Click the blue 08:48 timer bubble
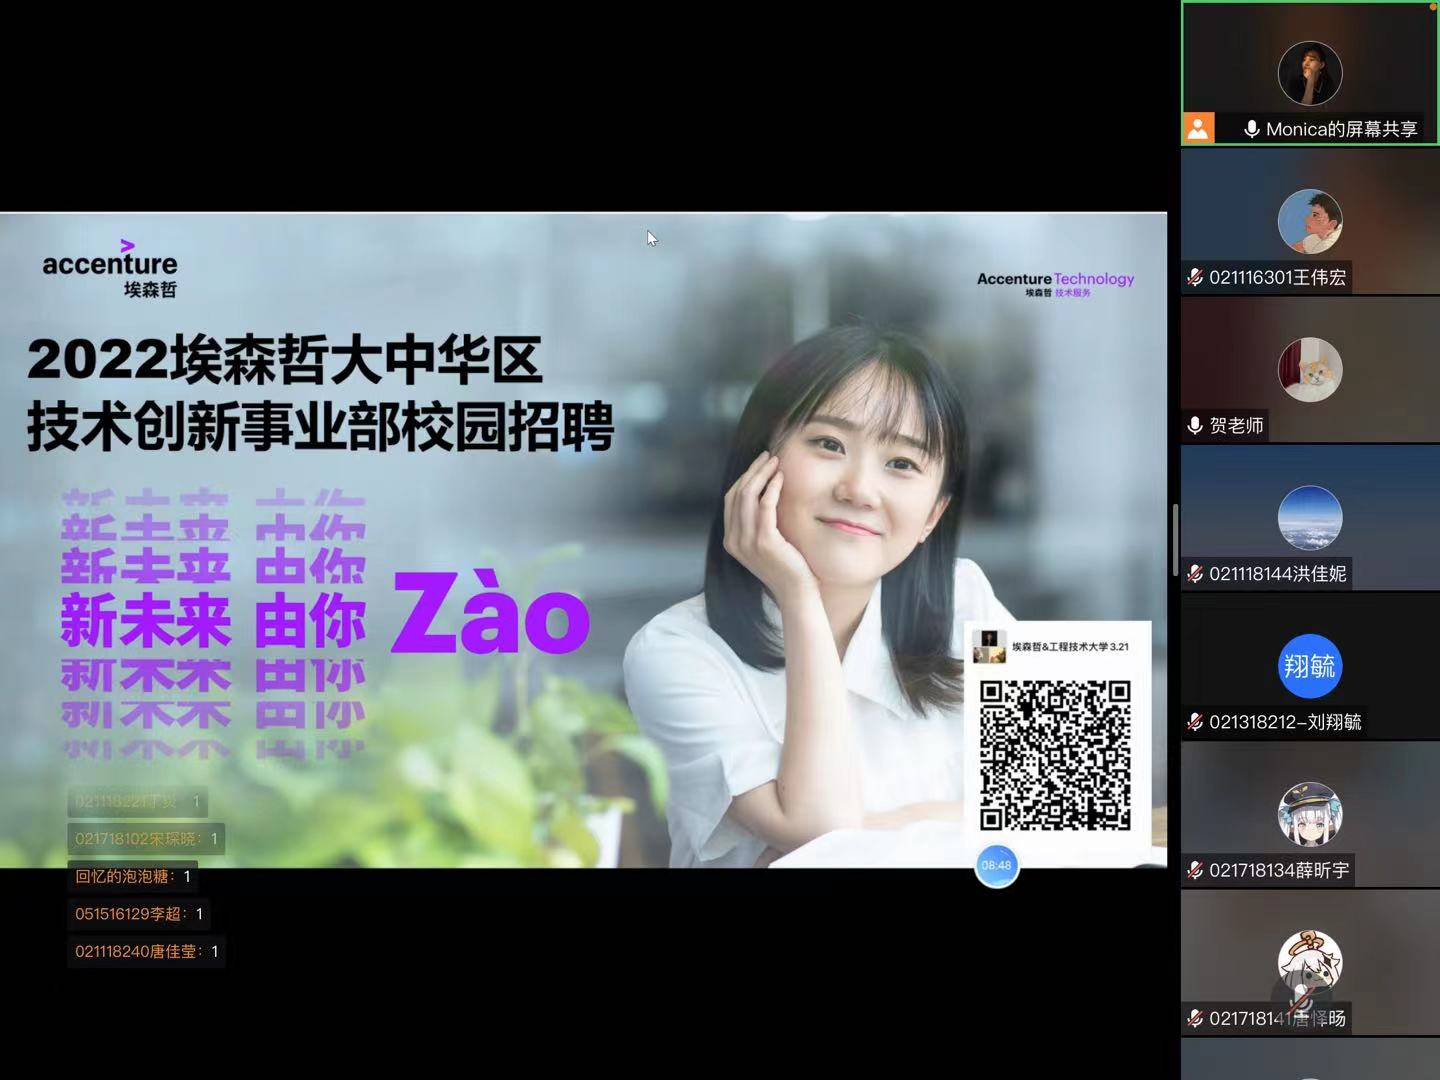The image size is (1440, 1080). pyautogui.click(x=996, y=866)
